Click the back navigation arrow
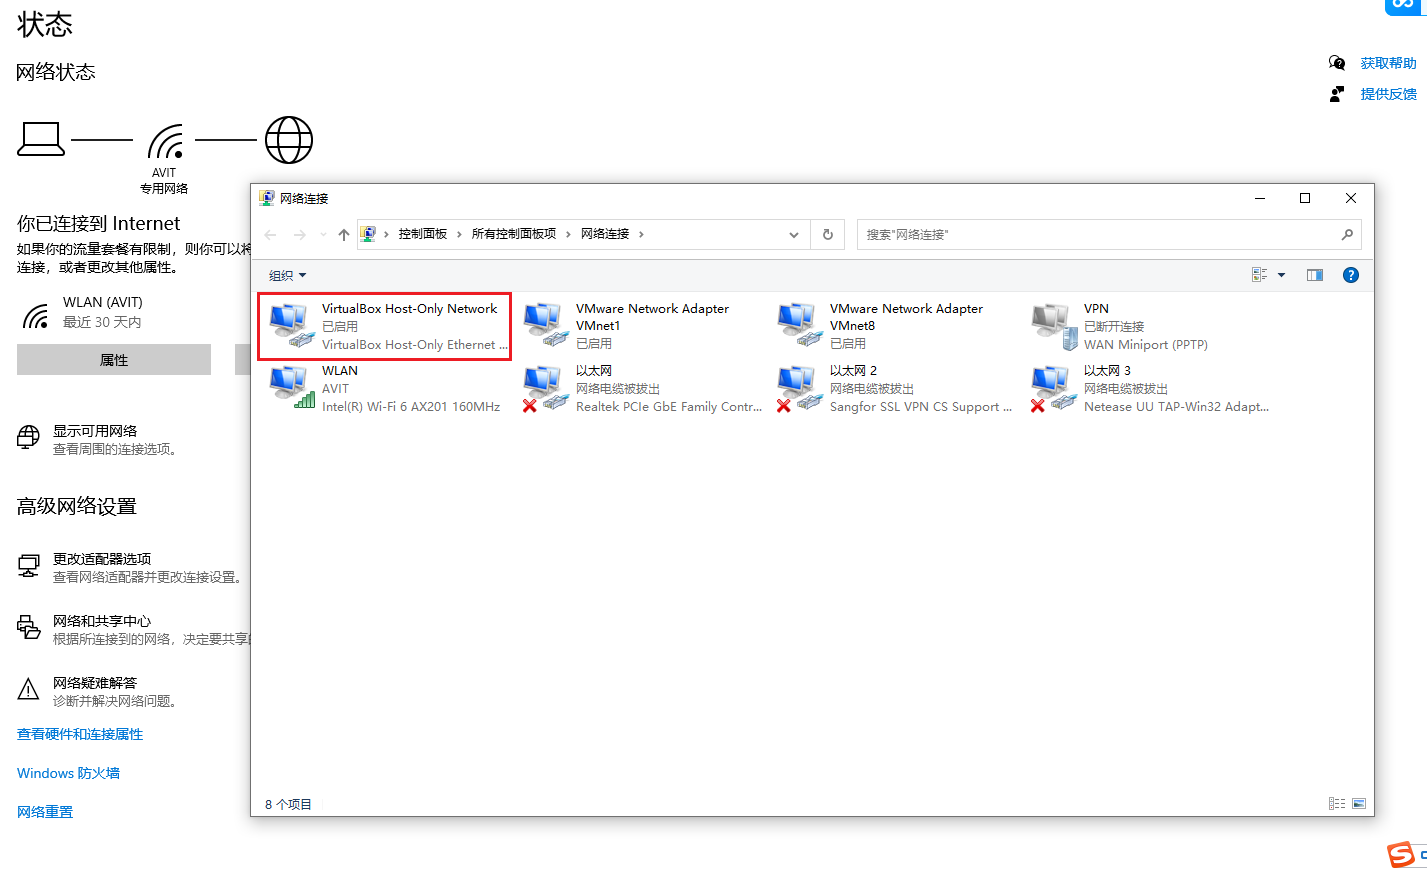This screenshot has height=888, width=1427. click(x=271, y=234)
